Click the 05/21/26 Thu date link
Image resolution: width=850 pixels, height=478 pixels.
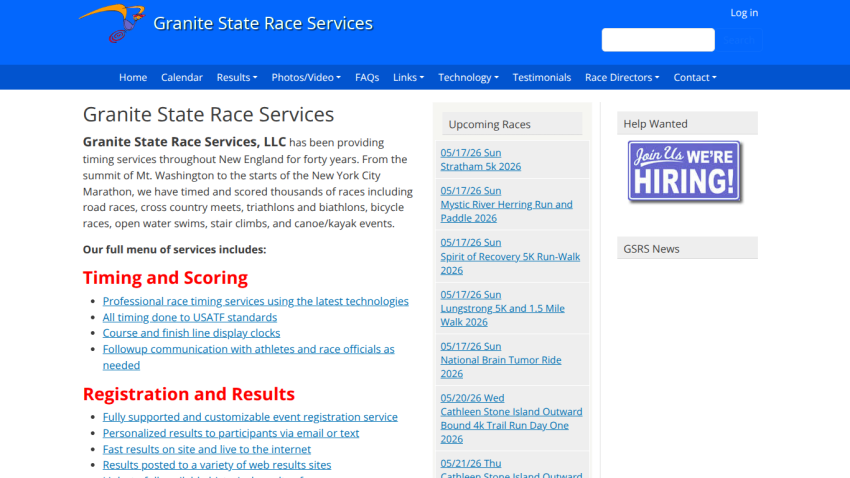[471, 463]
